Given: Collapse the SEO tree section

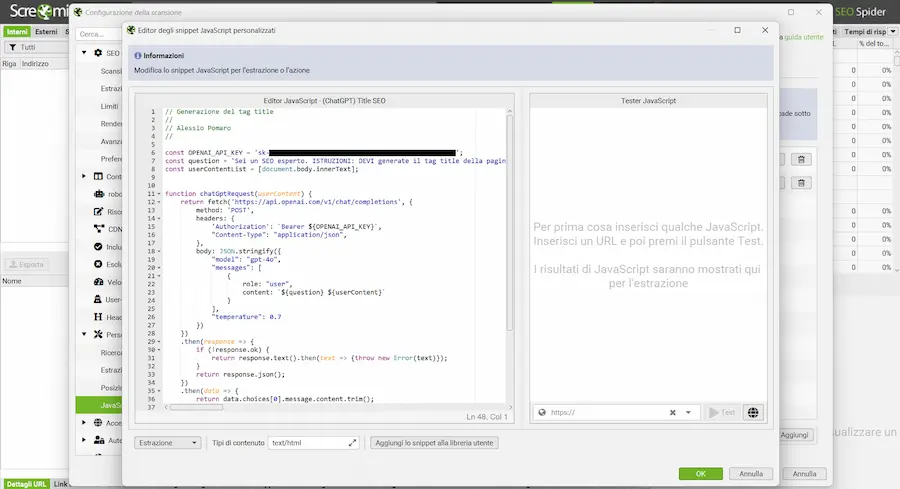Looking at the screenshot, I should coord(84,53).
